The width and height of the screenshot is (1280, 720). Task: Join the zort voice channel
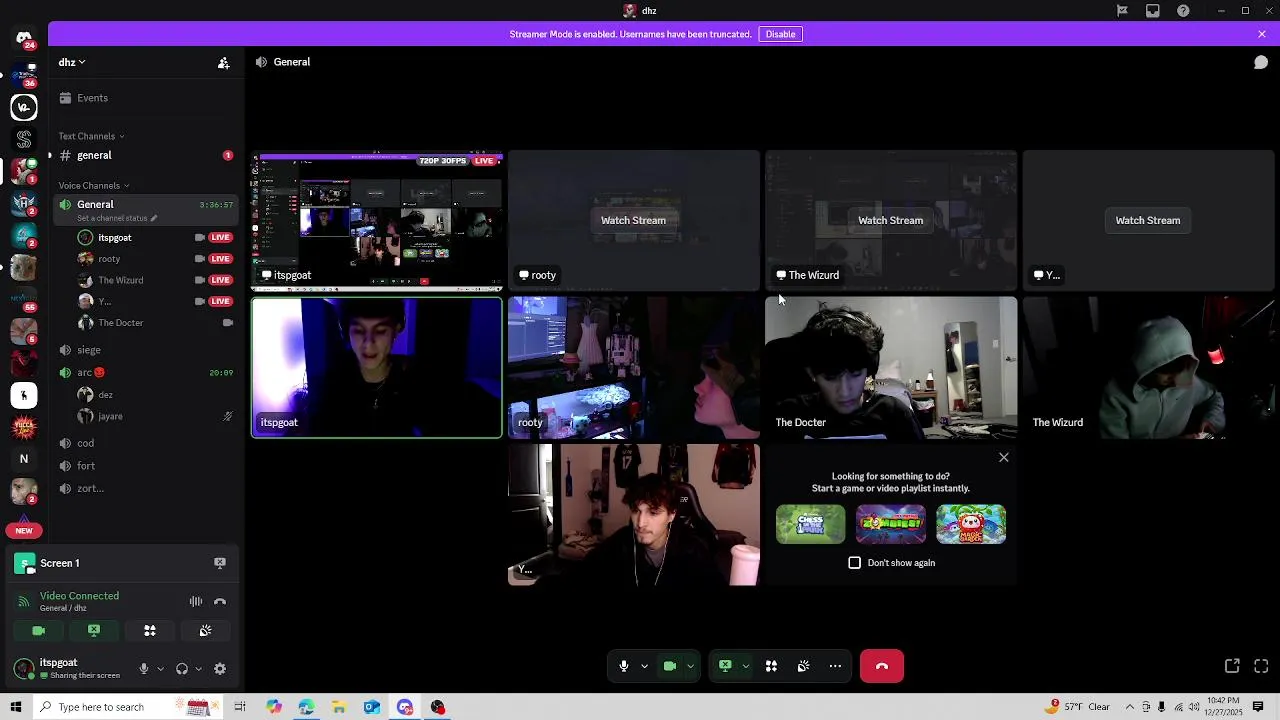click(146, 489)
